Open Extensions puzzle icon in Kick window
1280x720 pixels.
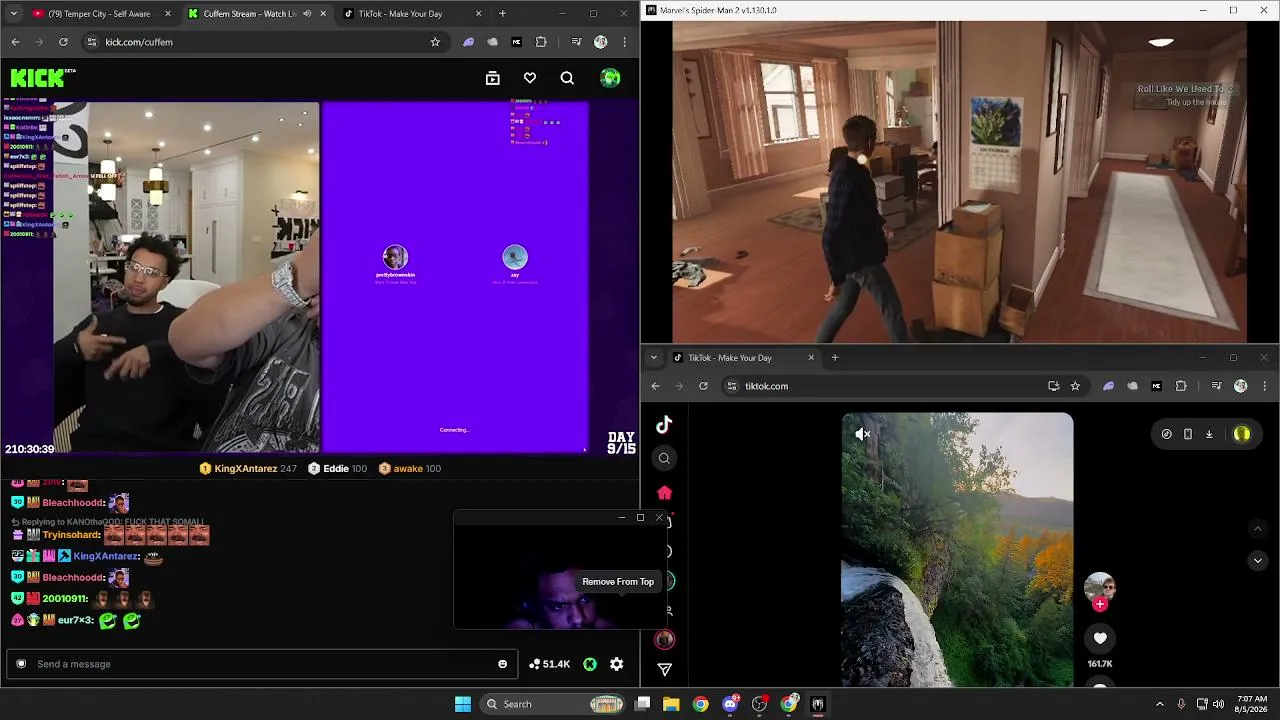coord(541,42)
